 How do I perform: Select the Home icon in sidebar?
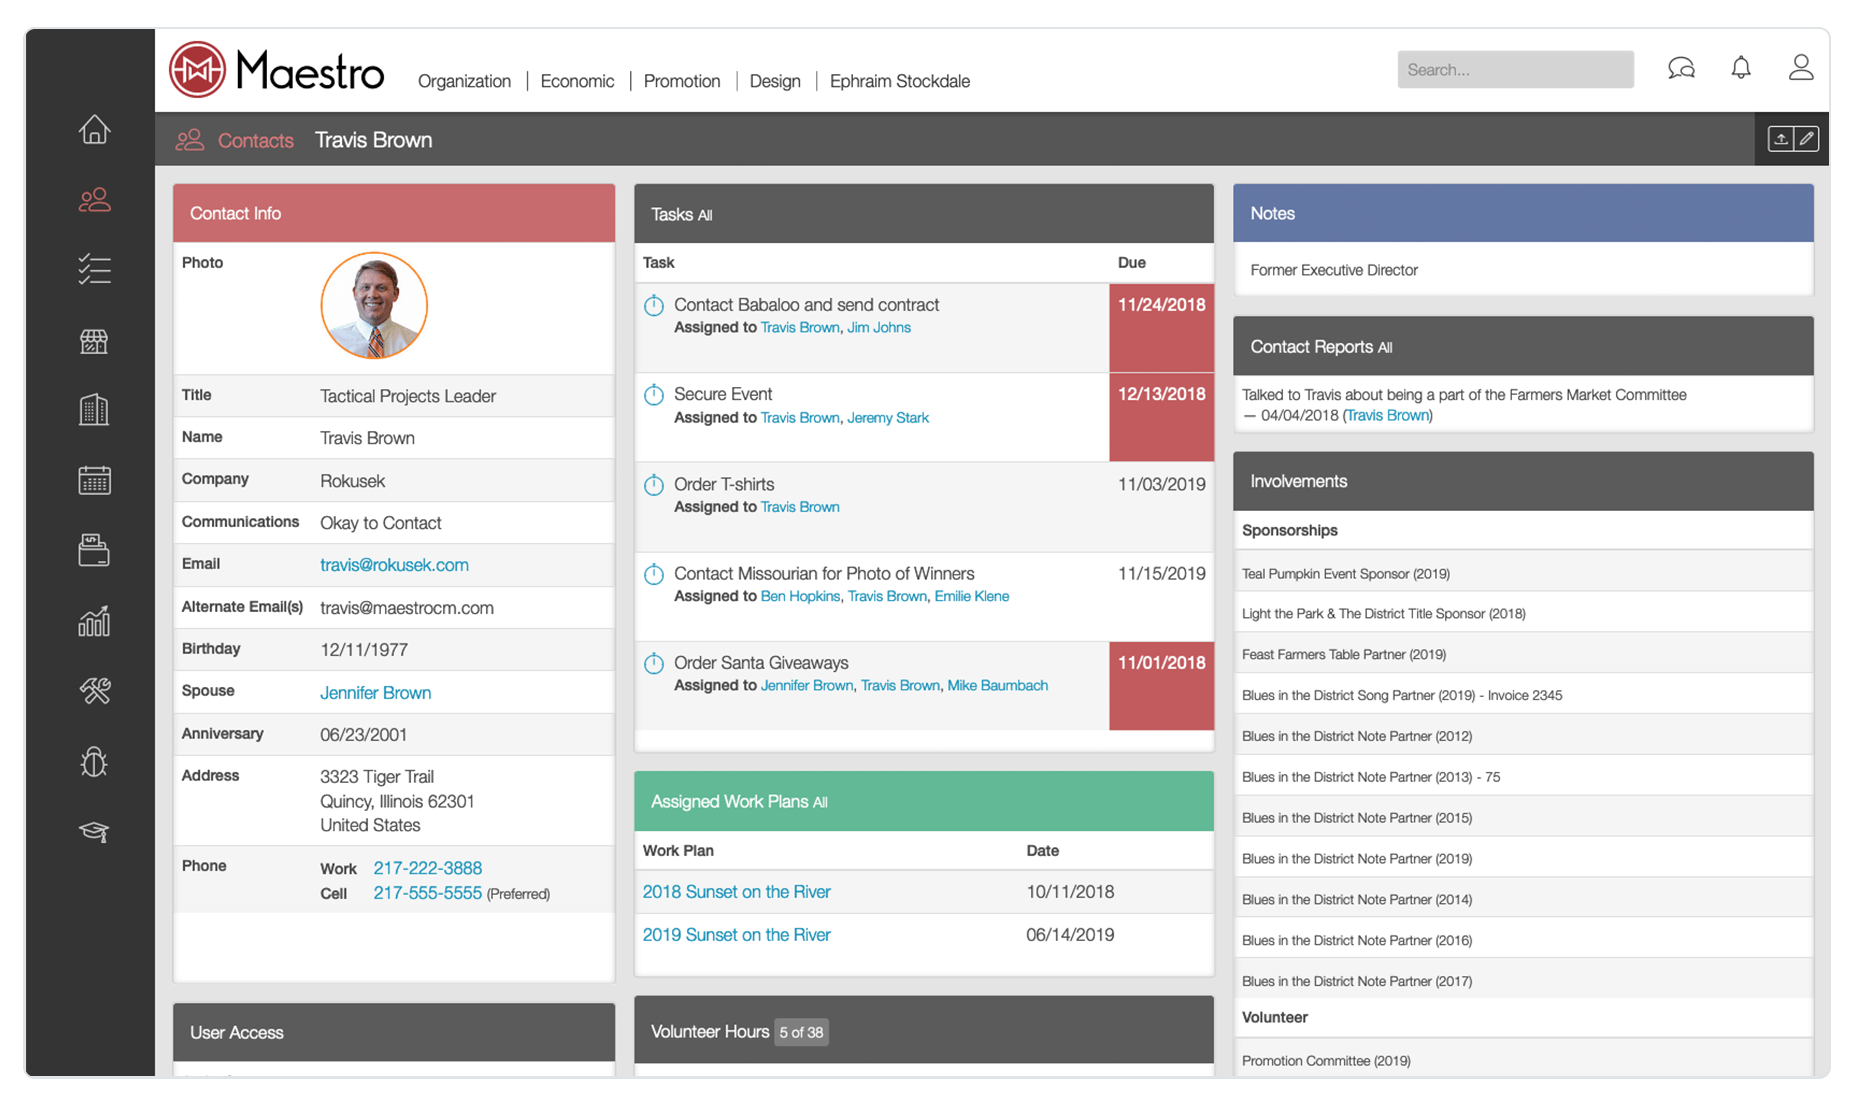93,130
